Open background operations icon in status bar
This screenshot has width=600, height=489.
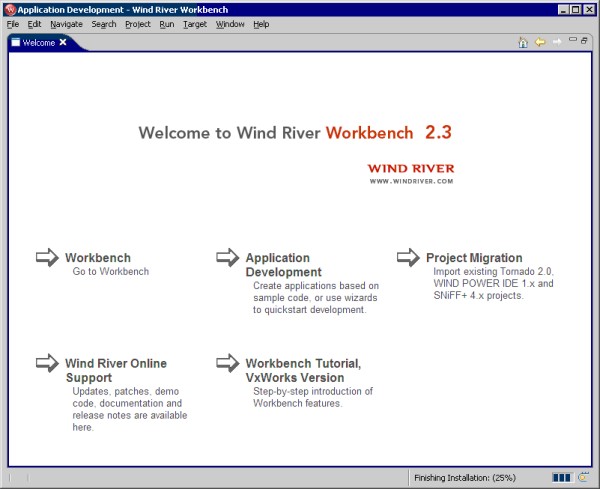click(x=583, y=477)
